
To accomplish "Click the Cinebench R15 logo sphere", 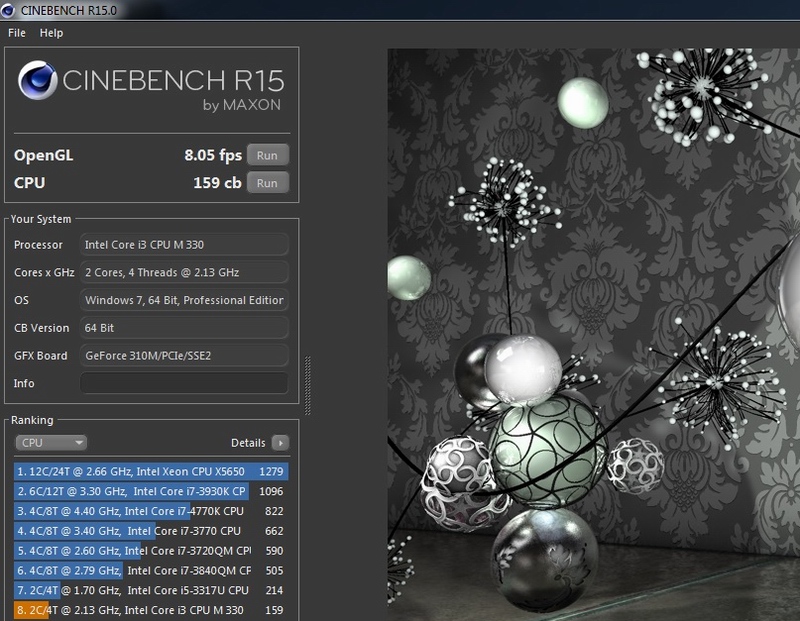I will coord(37,80).
